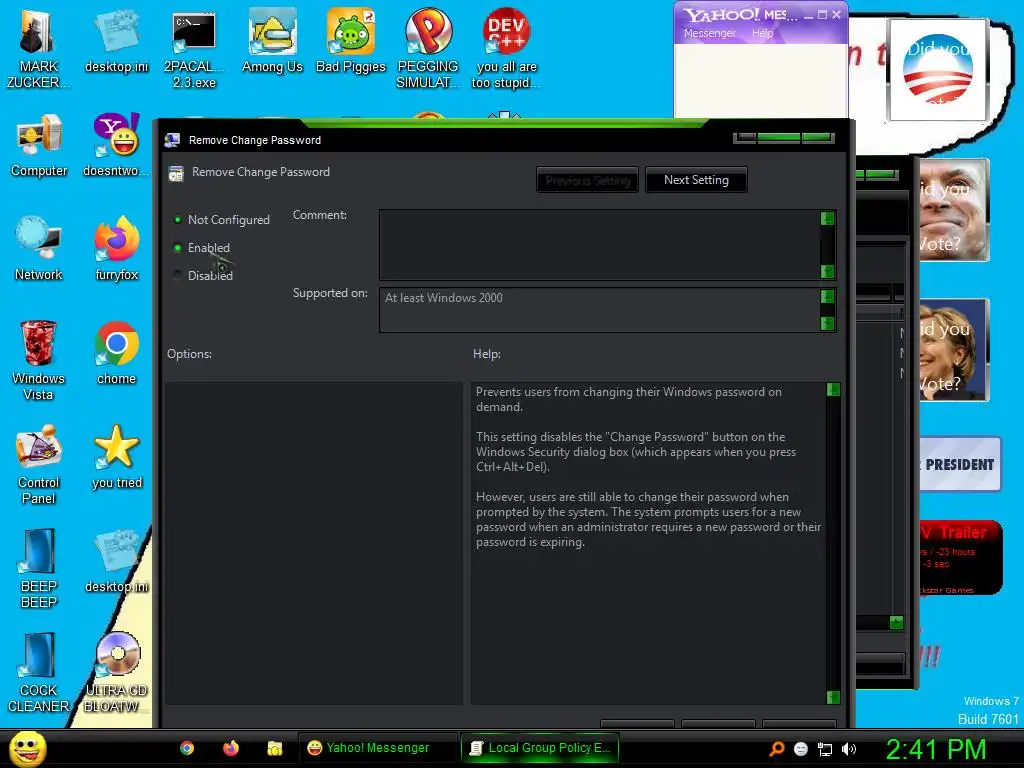Open the Bad Piggies desktop shortcut
Viewport: 1024px width, 768px height.
point(351,40)
